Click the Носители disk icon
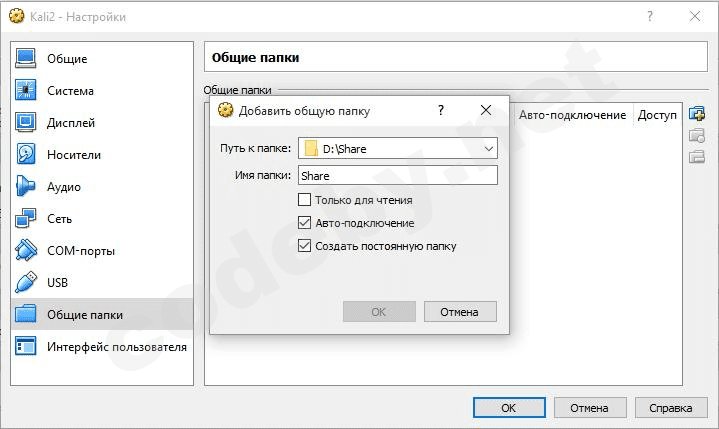The height and width of the screenshot is (429, 719). (x=25, y=154)
